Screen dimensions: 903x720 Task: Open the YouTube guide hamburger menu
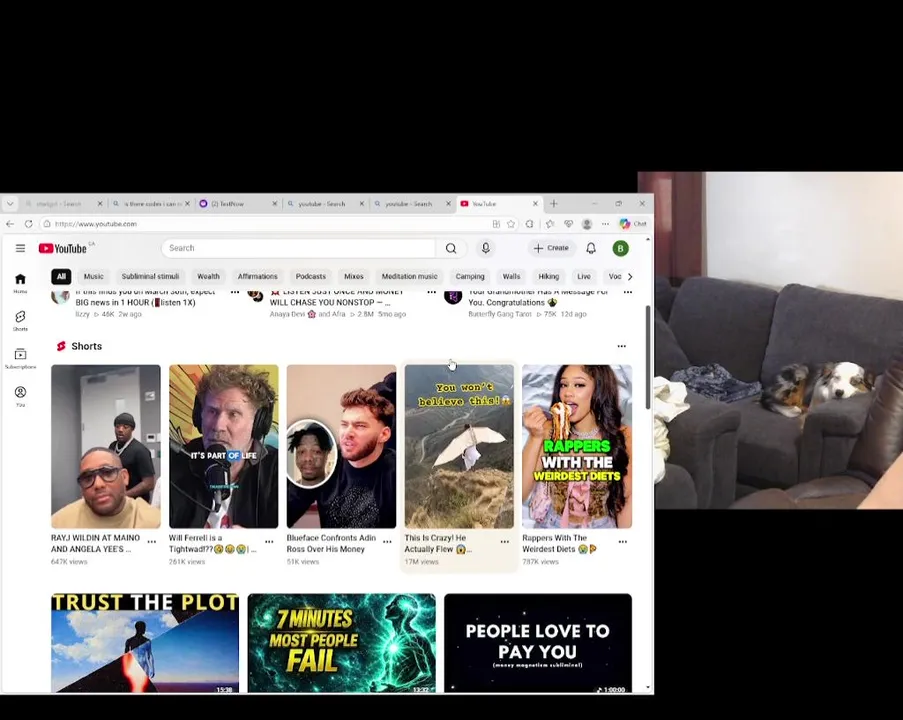(x=20, y=248)
